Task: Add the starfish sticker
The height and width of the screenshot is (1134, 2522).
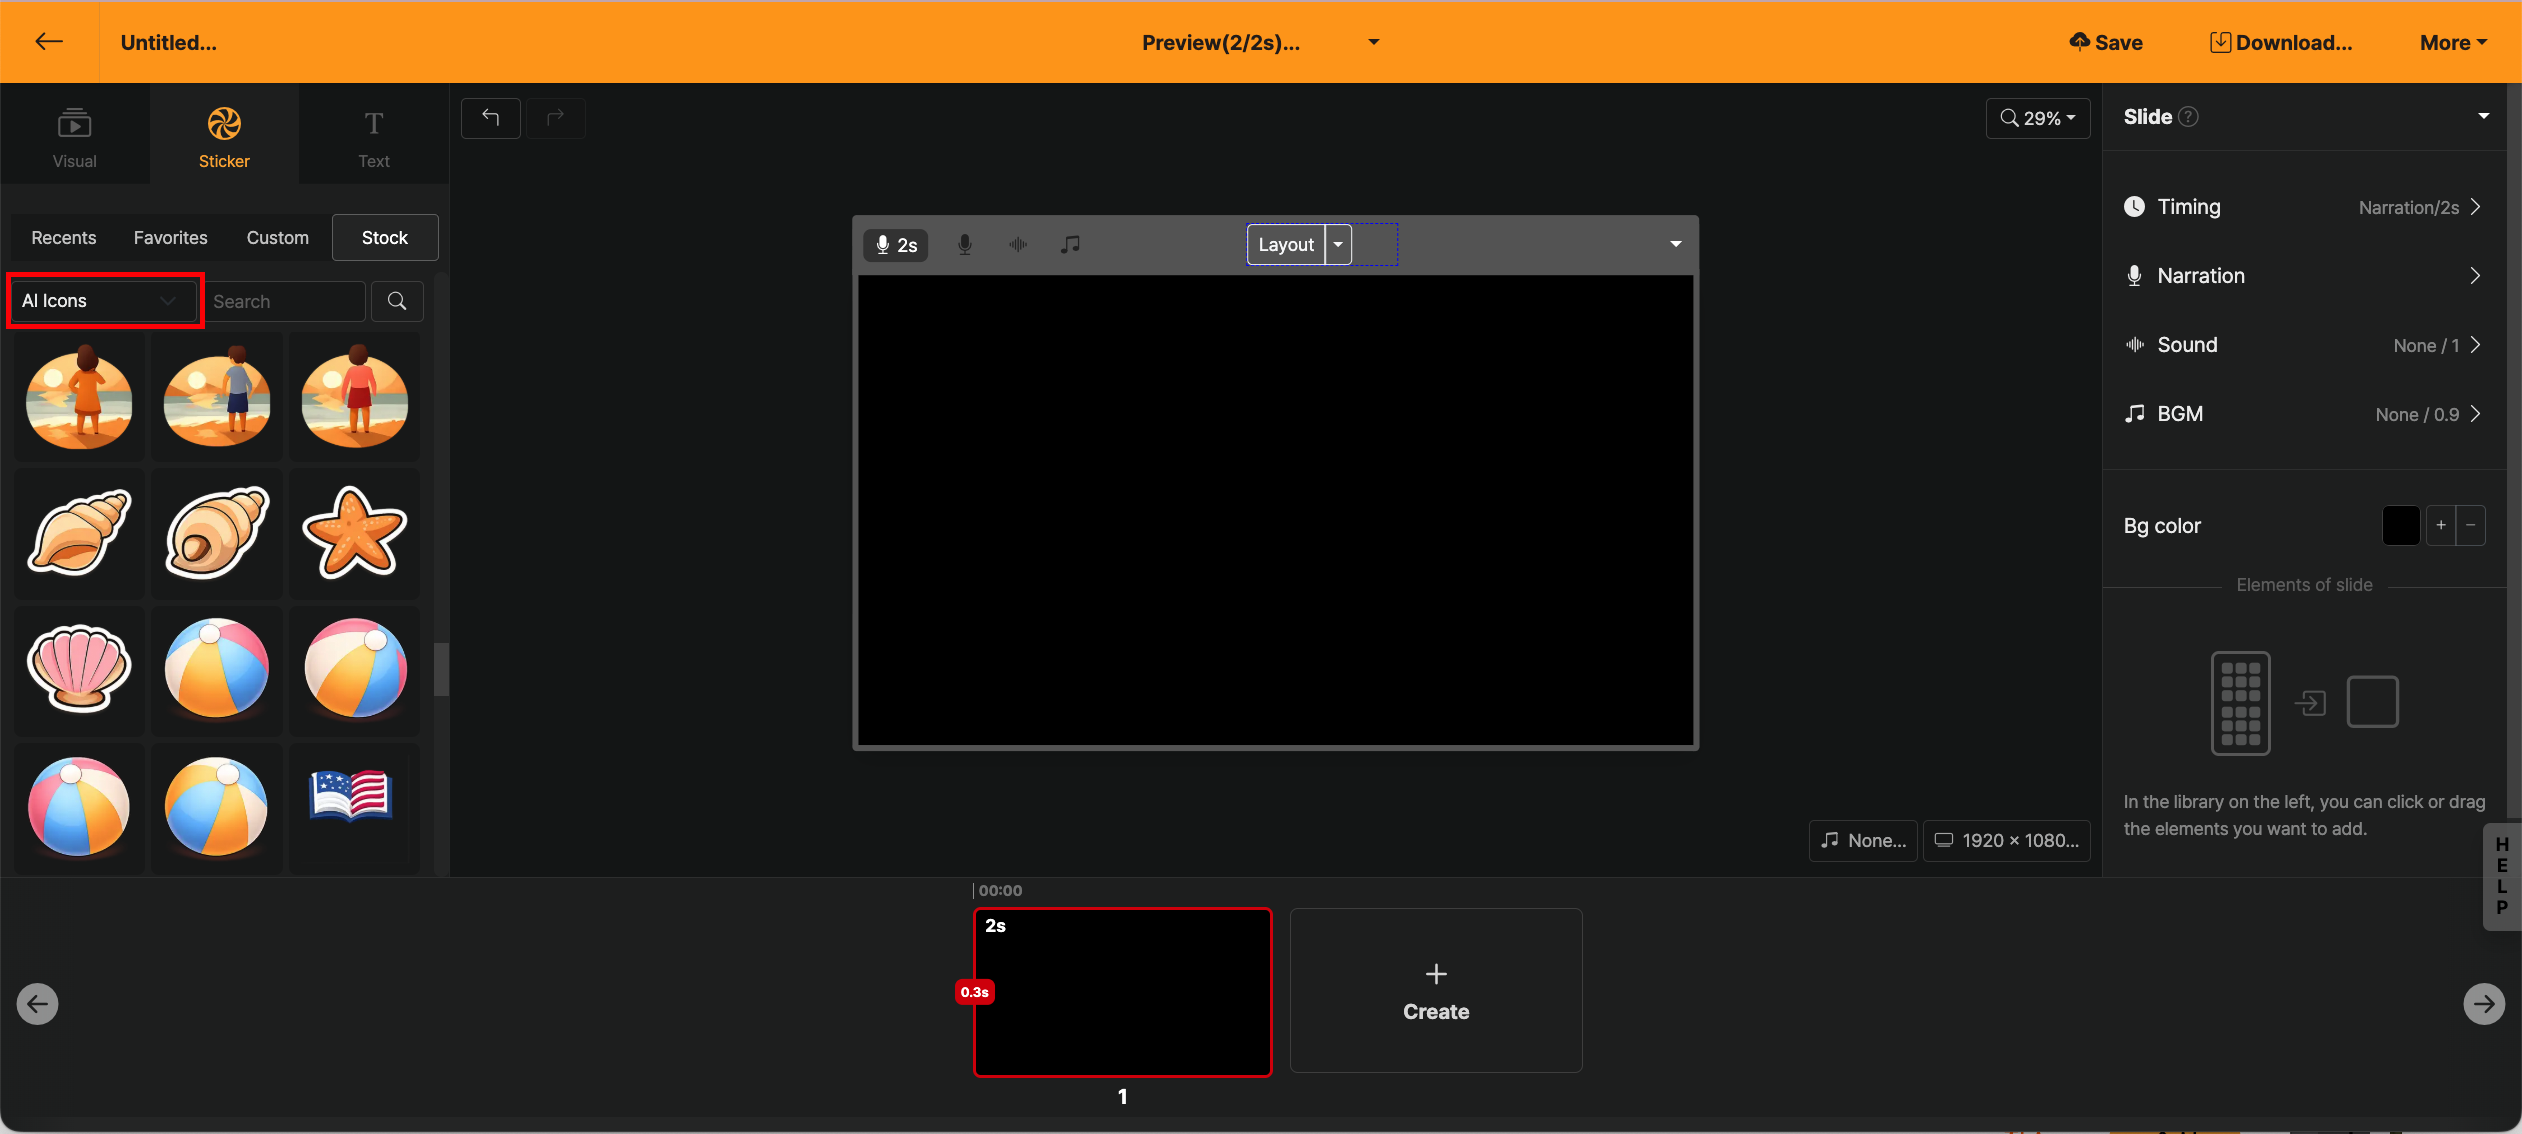Action: coord(354,532)
